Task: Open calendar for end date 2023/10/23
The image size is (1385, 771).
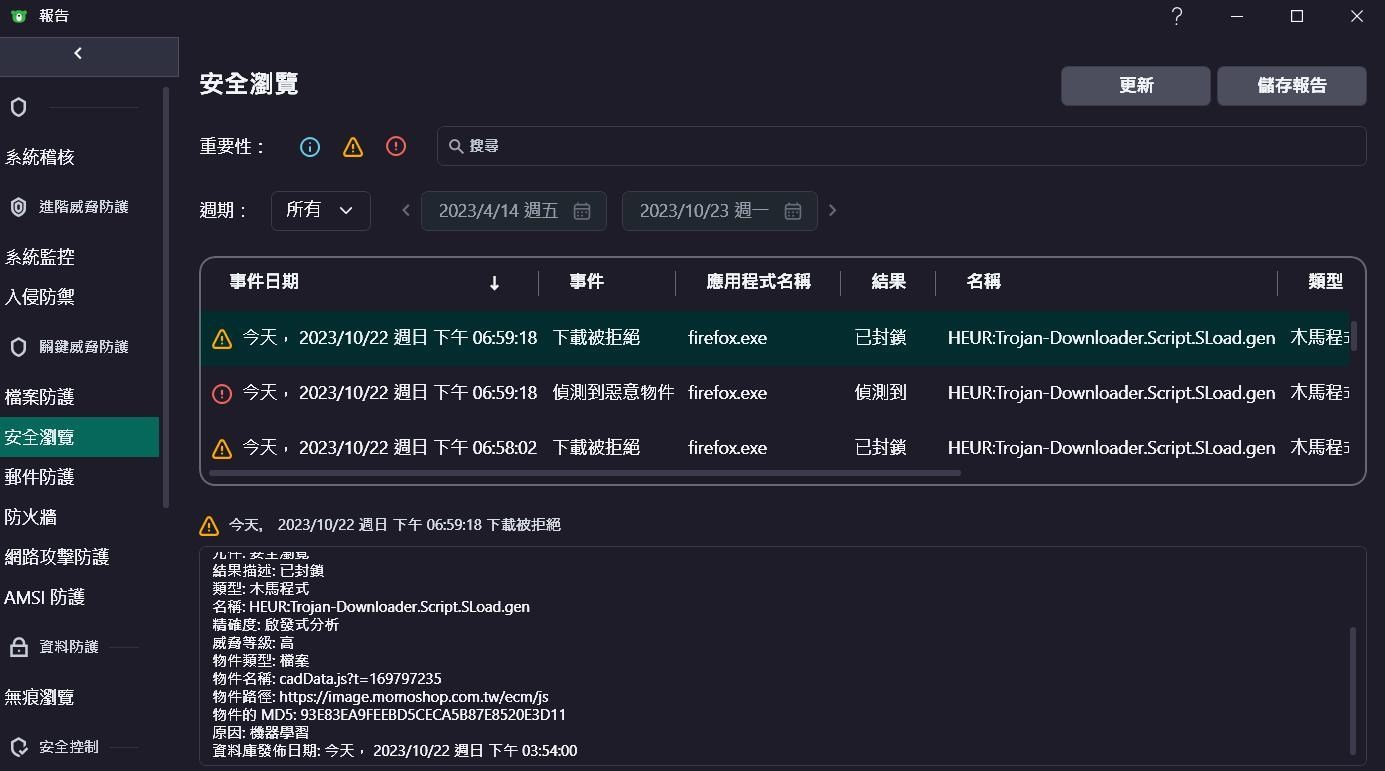Action: coord(793,211)
